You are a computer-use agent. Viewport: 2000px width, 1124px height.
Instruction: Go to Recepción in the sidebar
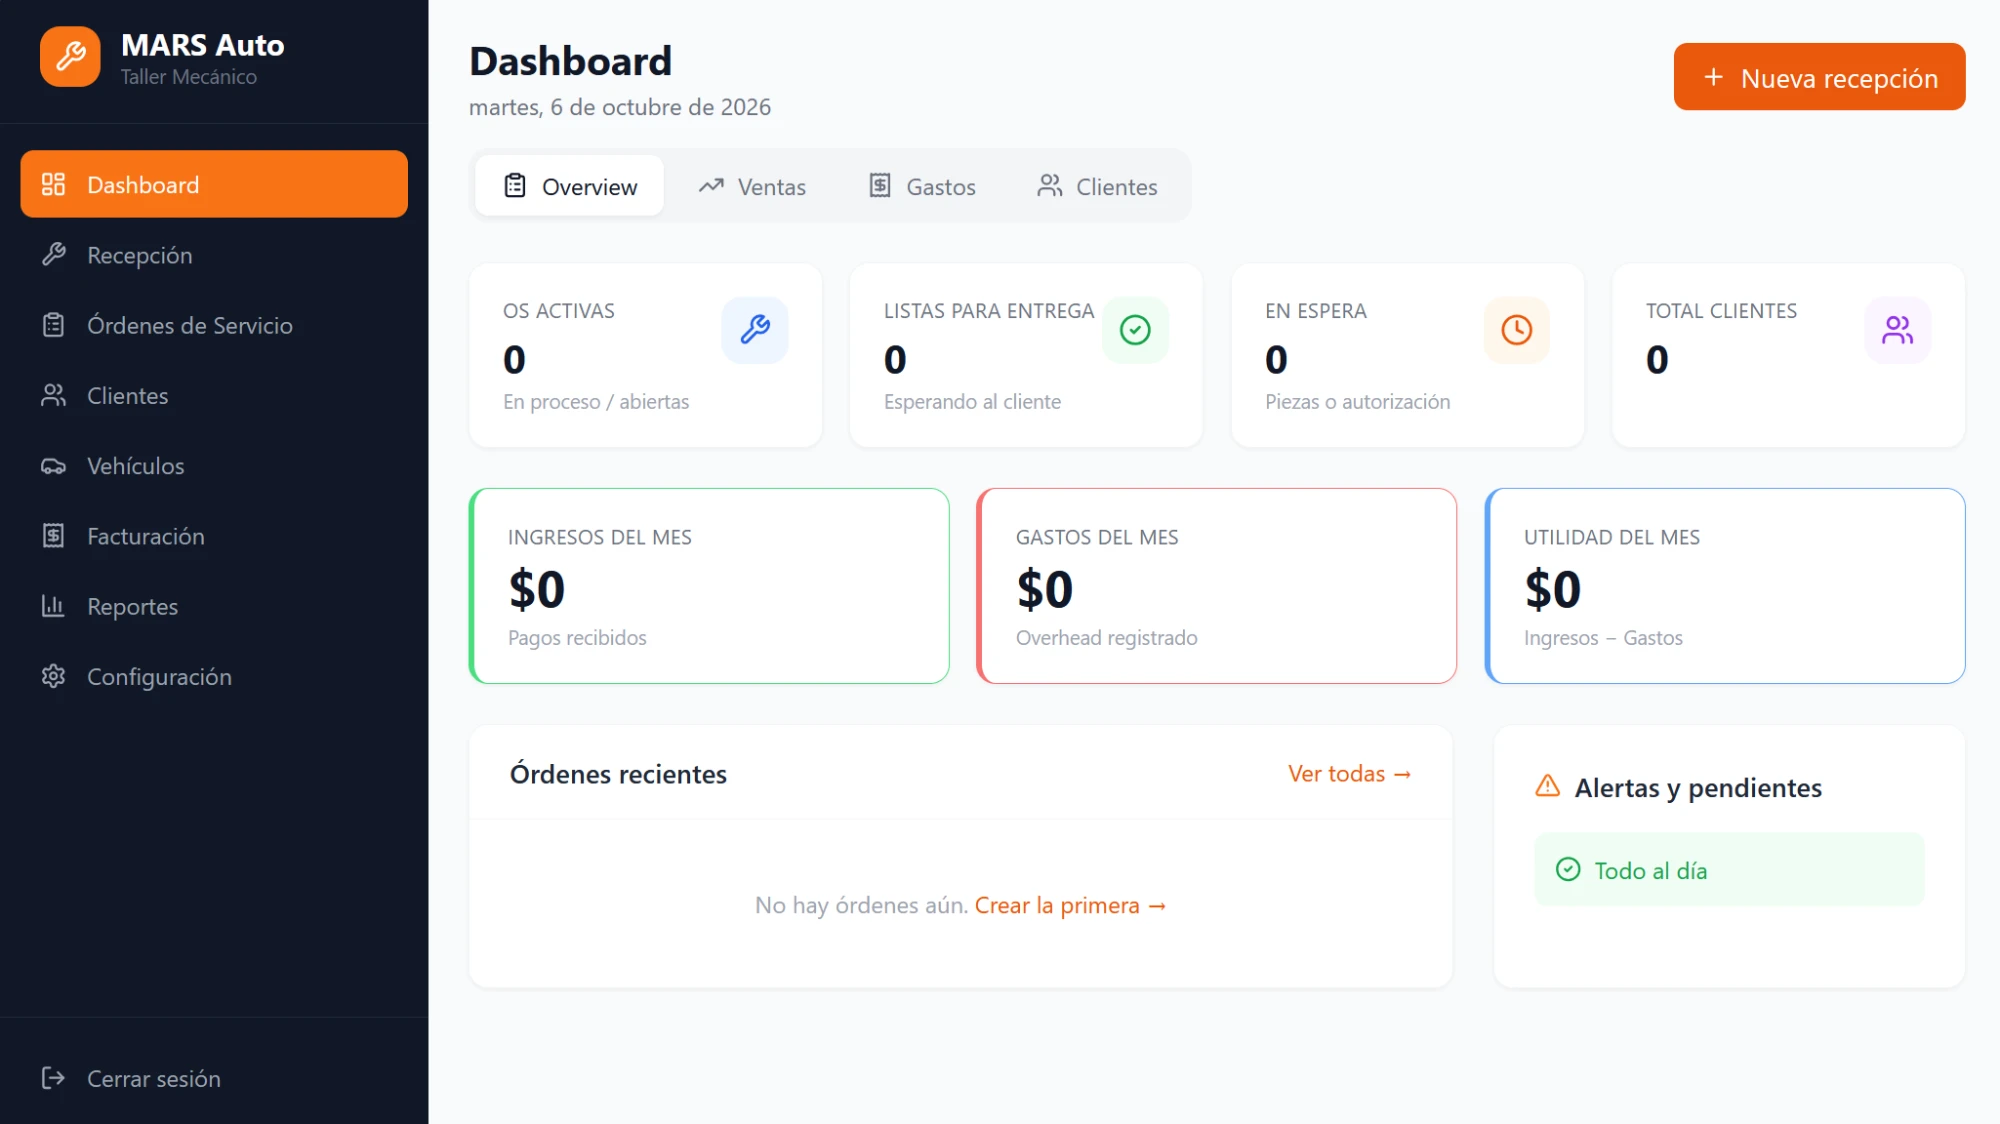click(214, 255)
